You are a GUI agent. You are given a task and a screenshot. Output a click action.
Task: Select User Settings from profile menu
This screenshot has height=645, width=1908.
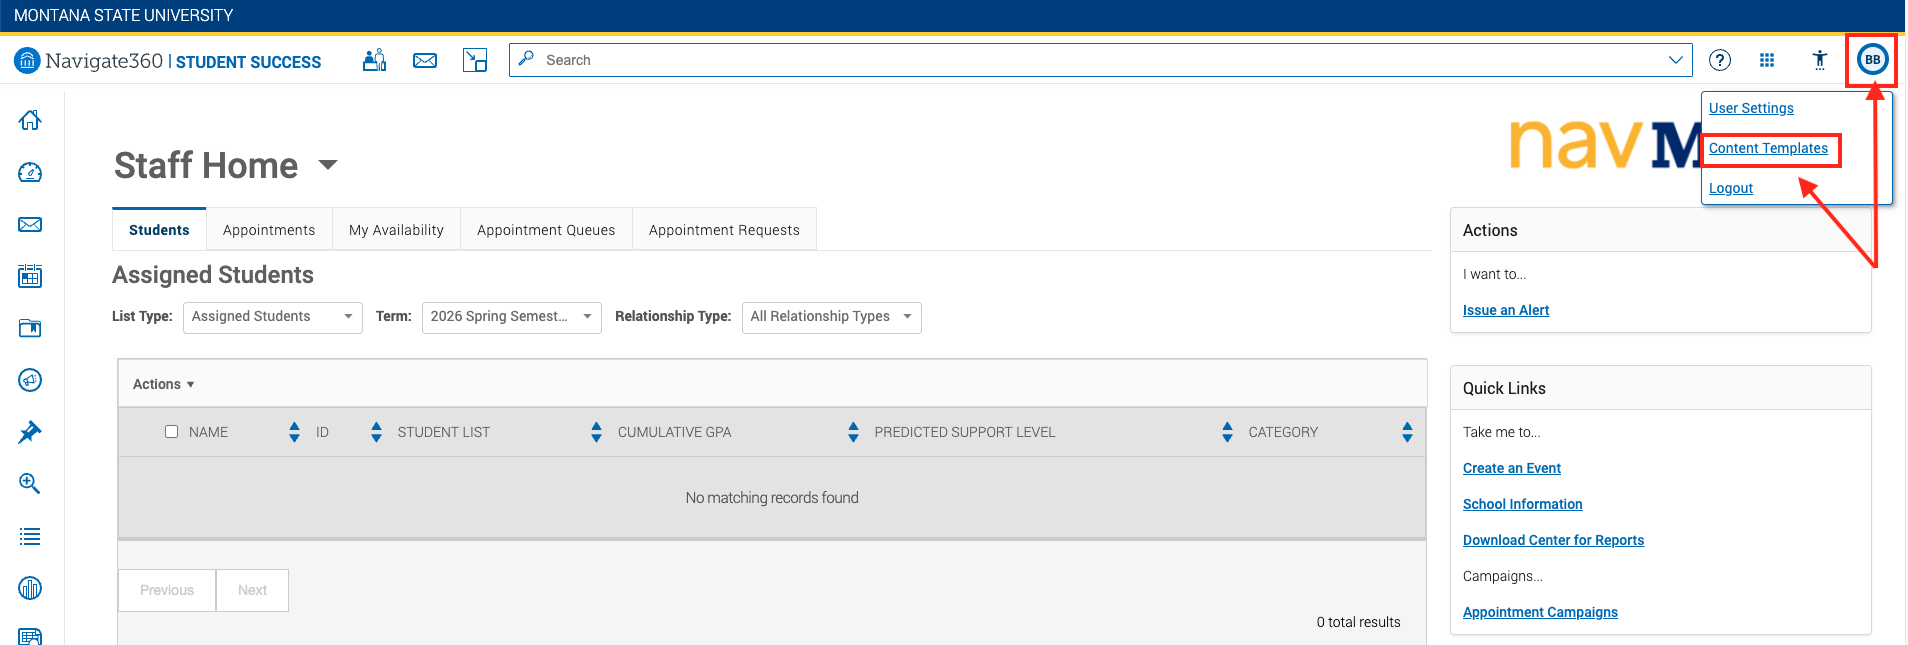[x=1751, y=108]
